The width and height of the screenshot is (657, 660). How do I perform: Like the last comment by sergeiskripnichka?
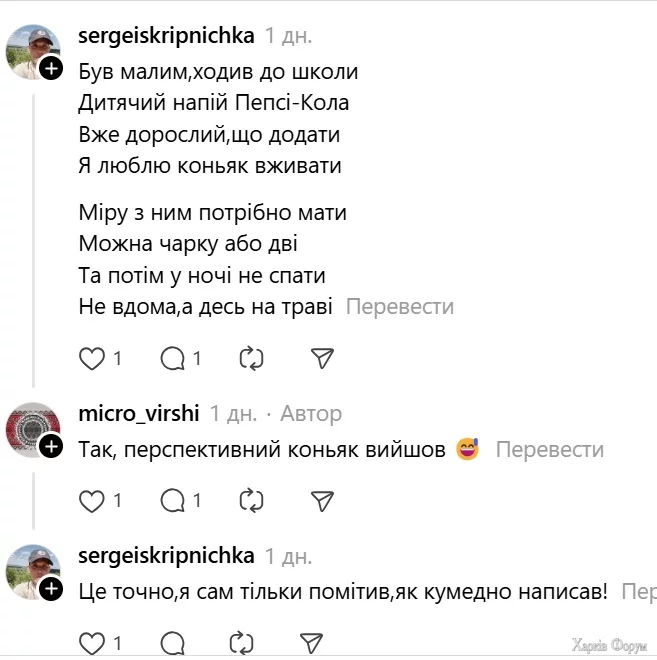[x=92, y=642]
